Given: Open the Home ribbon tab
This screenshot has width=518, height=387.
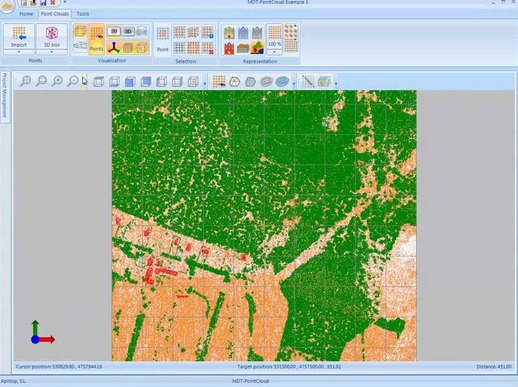Looking at the screenshot, I should pos(26,14).
